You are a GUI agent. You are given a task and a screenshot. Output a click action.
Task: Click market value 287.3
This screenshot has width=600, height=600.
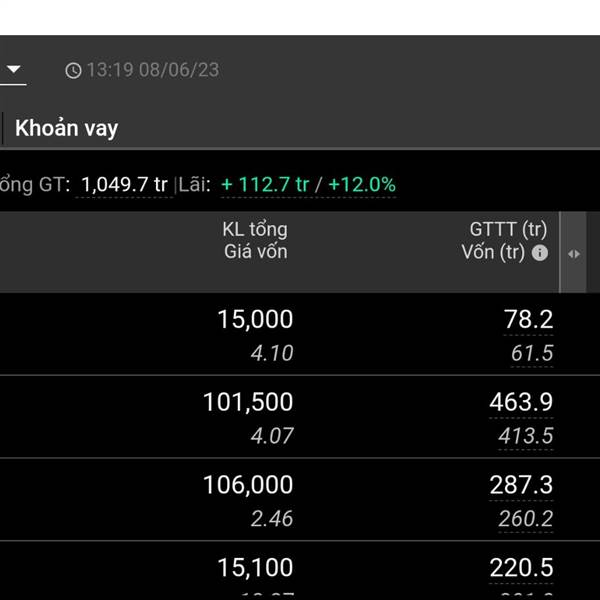521,485
